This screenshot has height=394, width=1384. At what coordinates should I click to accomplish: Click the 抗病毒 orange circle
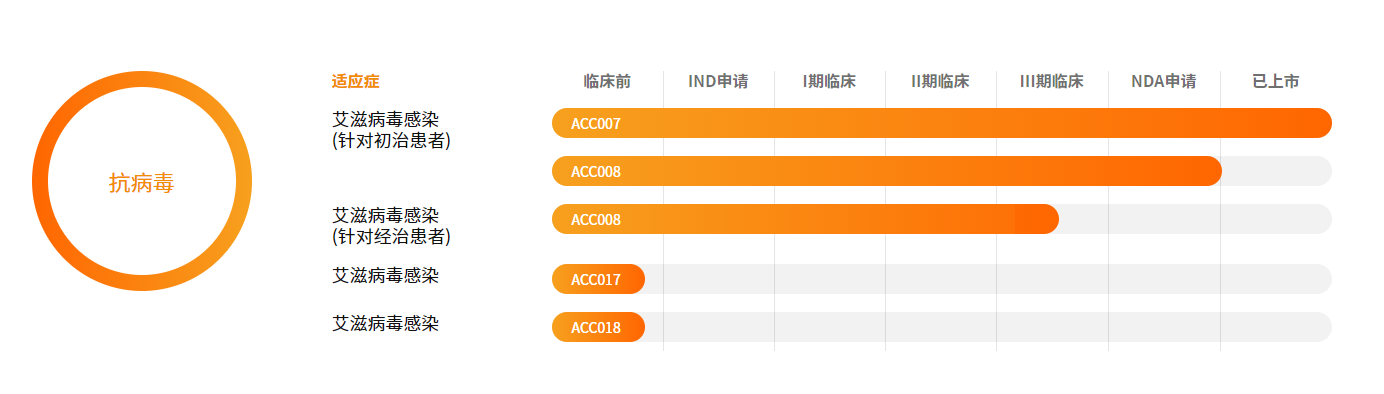[x=142, y=181]
